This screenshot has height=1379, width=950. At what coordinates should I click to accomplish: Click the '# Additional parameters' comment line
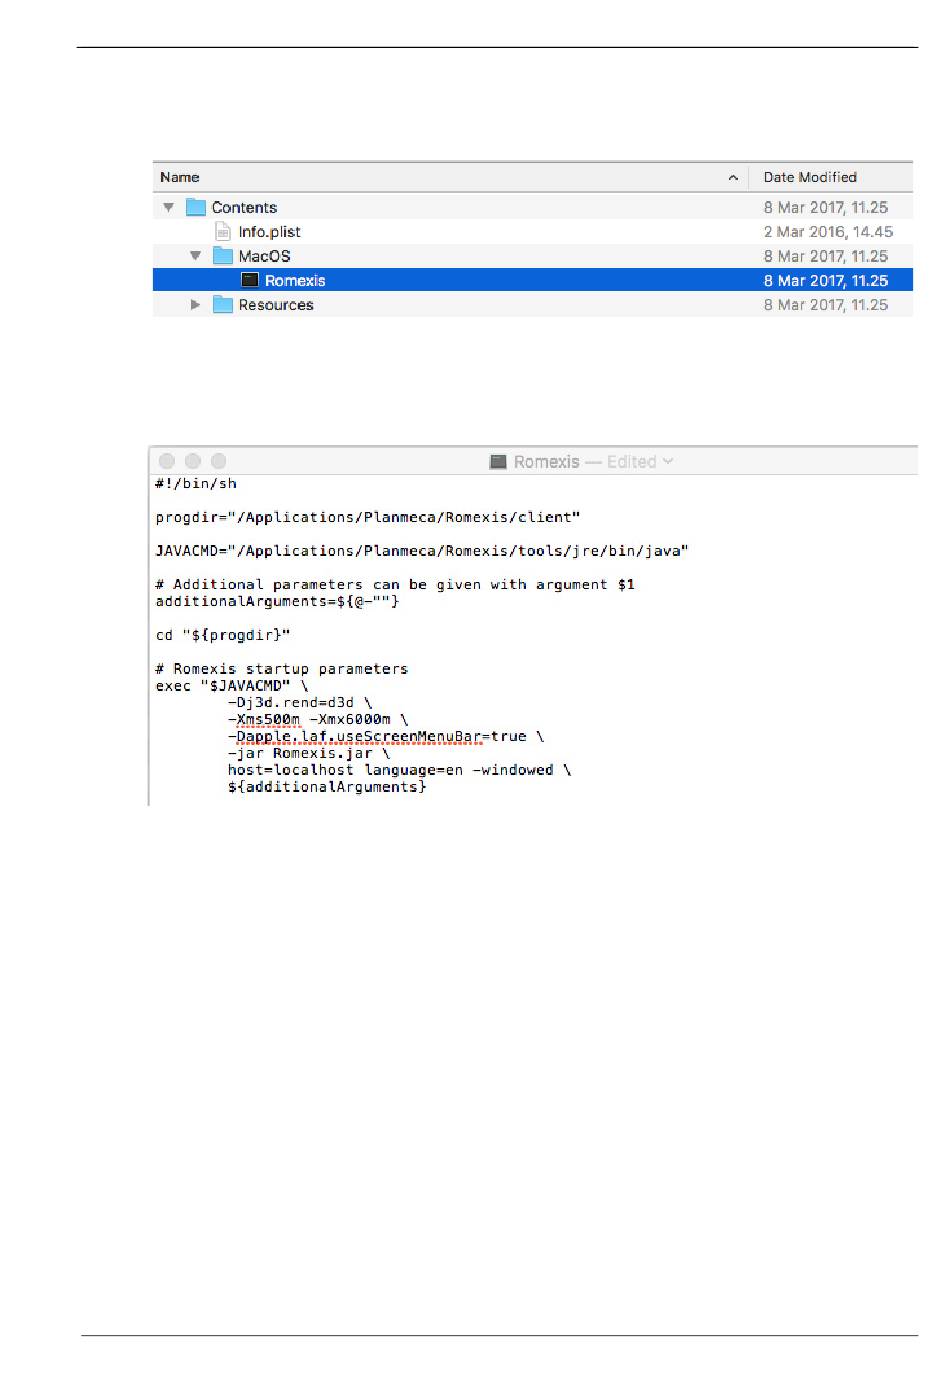[x=395, y=585]
